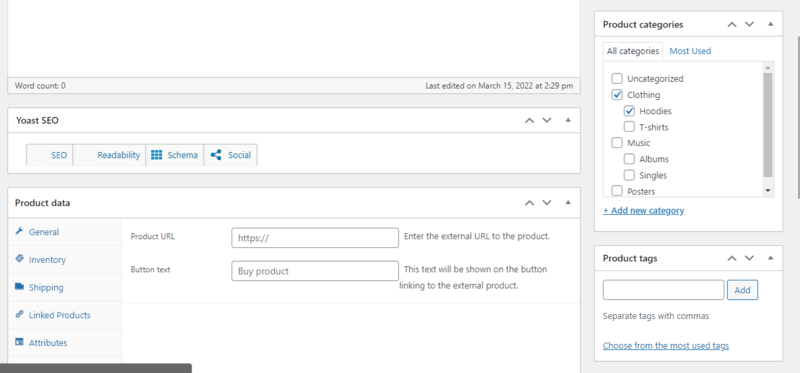
Task: Uncheck the Hoodies subcategory
Action: (x=629, y=111)
